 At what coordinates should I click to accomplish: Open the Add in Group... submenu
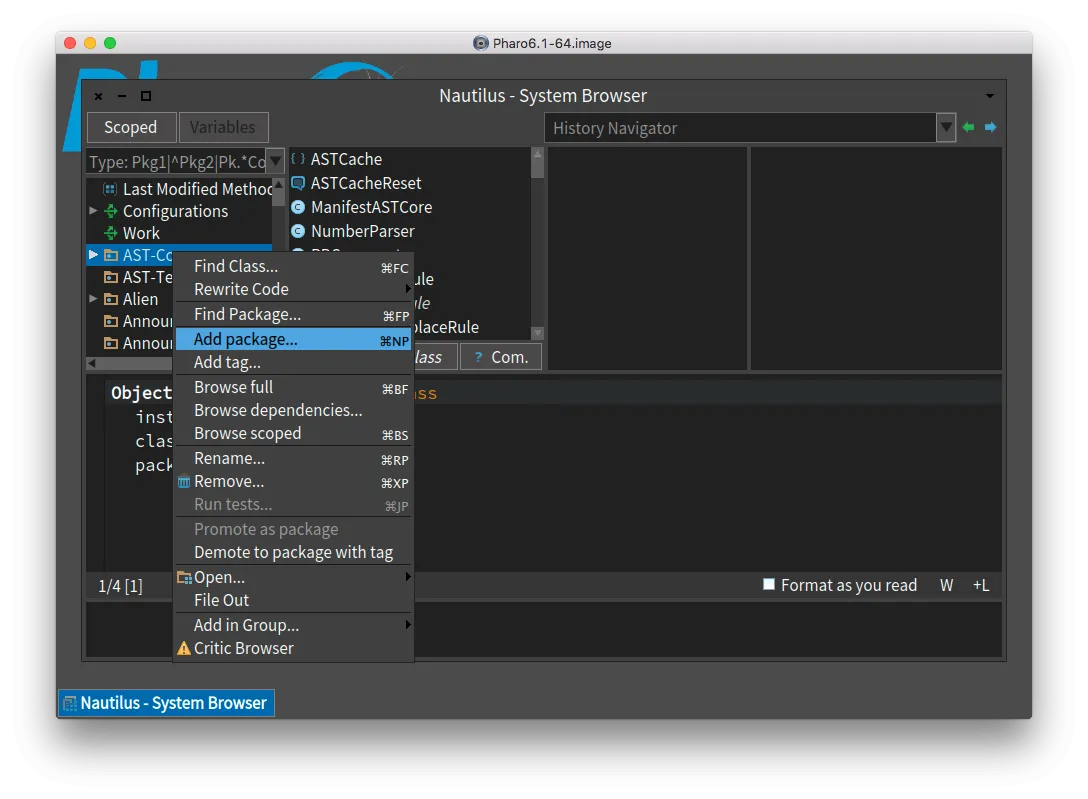coord(294,625)
